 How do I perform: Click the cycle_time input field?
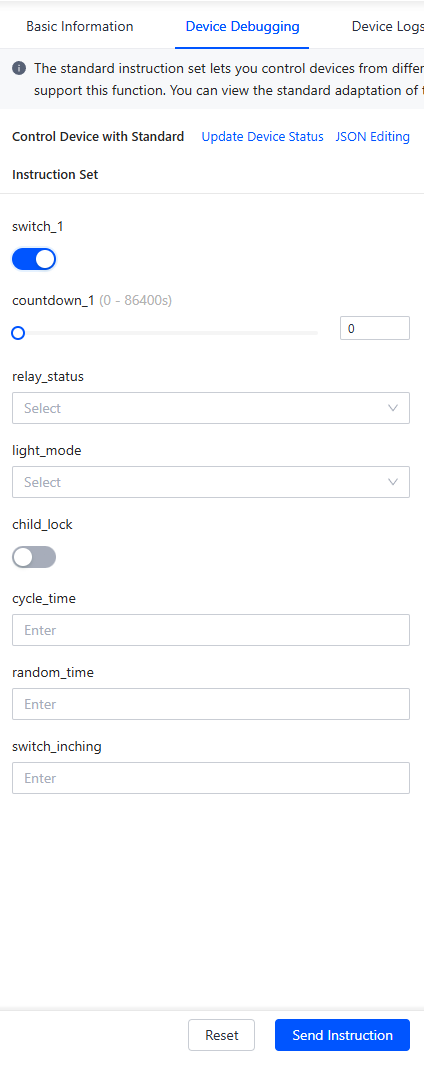[211, 630]
